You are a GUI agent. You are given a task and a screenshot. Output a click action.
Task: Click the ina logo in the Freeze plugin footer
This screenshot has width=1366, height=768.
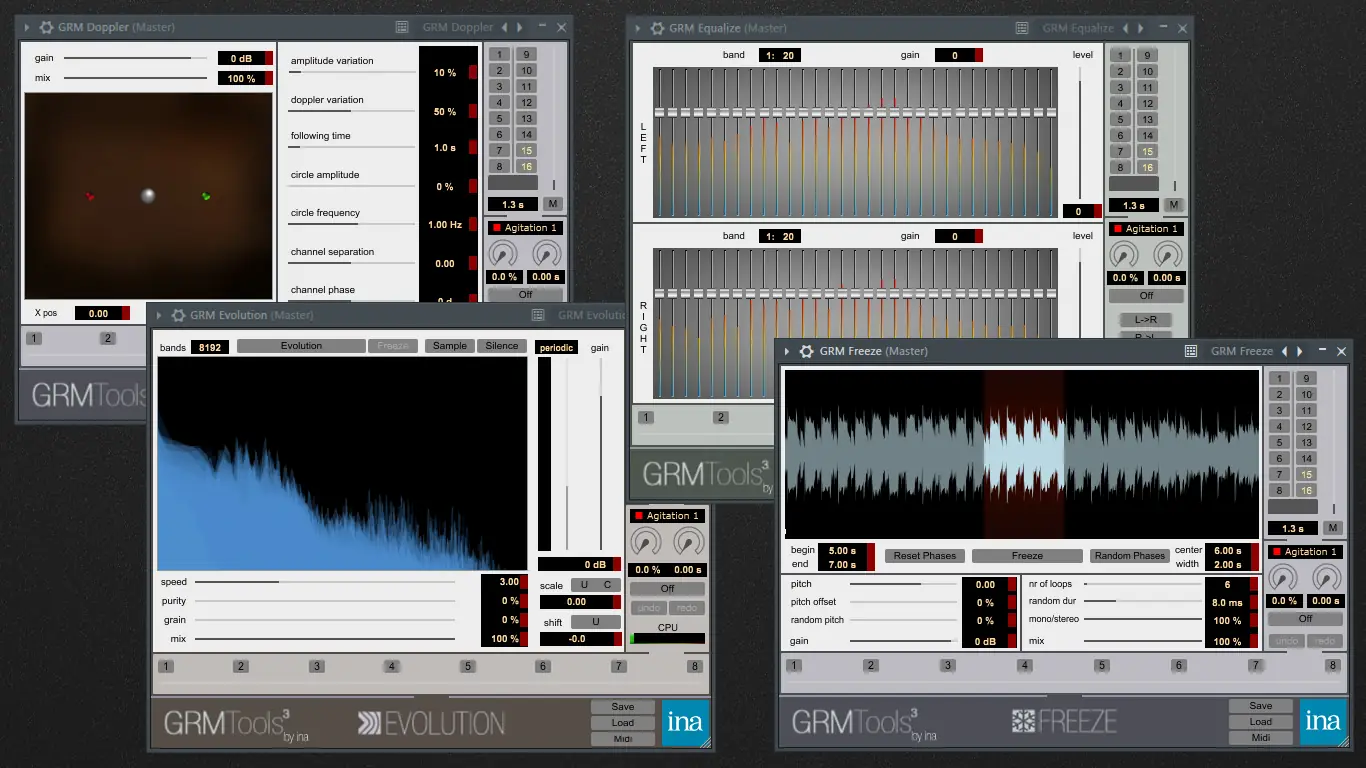pyautogui.click(x=1324, y=720)
